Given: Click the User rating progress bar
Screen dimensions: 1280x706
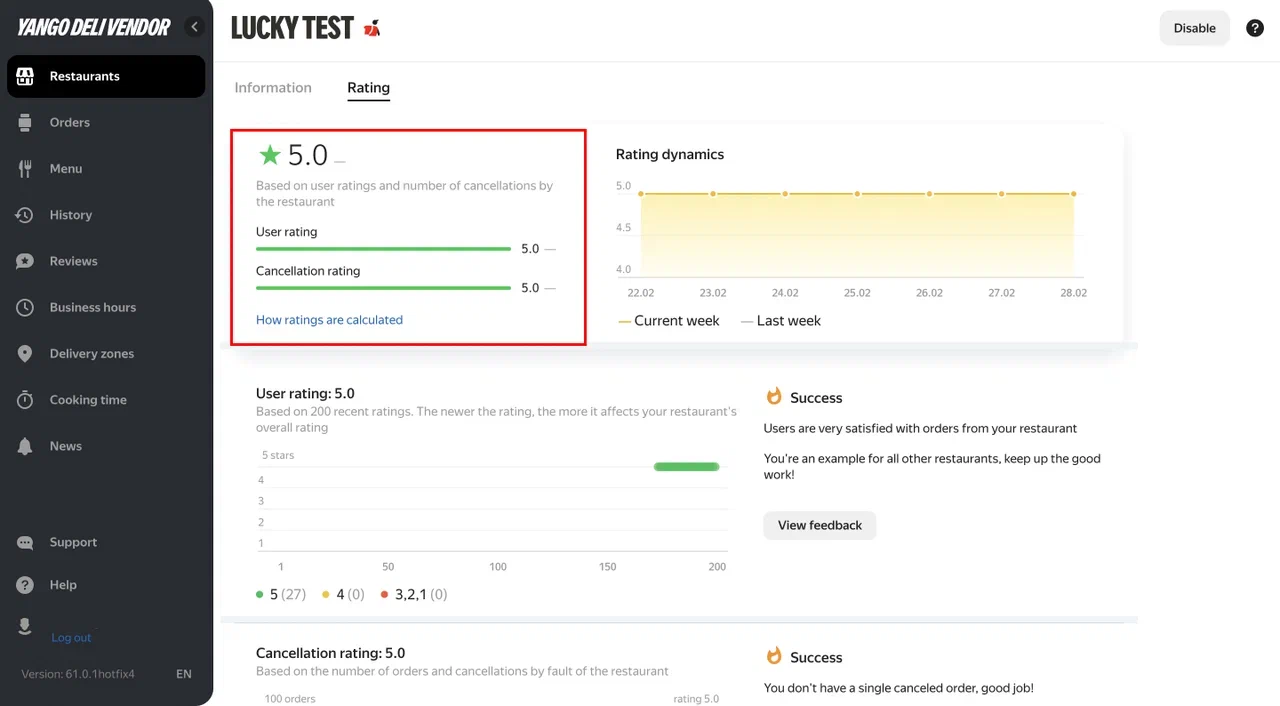Looking at the screenshot, I should click(383, 249).
